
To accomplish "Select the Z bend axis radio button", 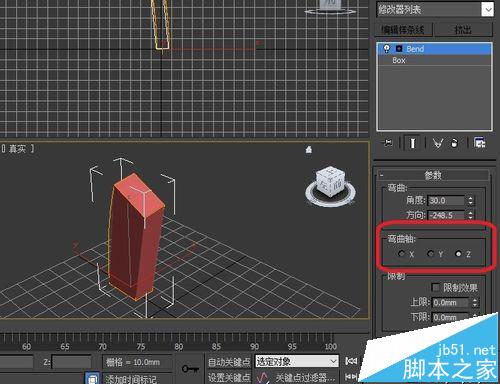I will 458,254.
